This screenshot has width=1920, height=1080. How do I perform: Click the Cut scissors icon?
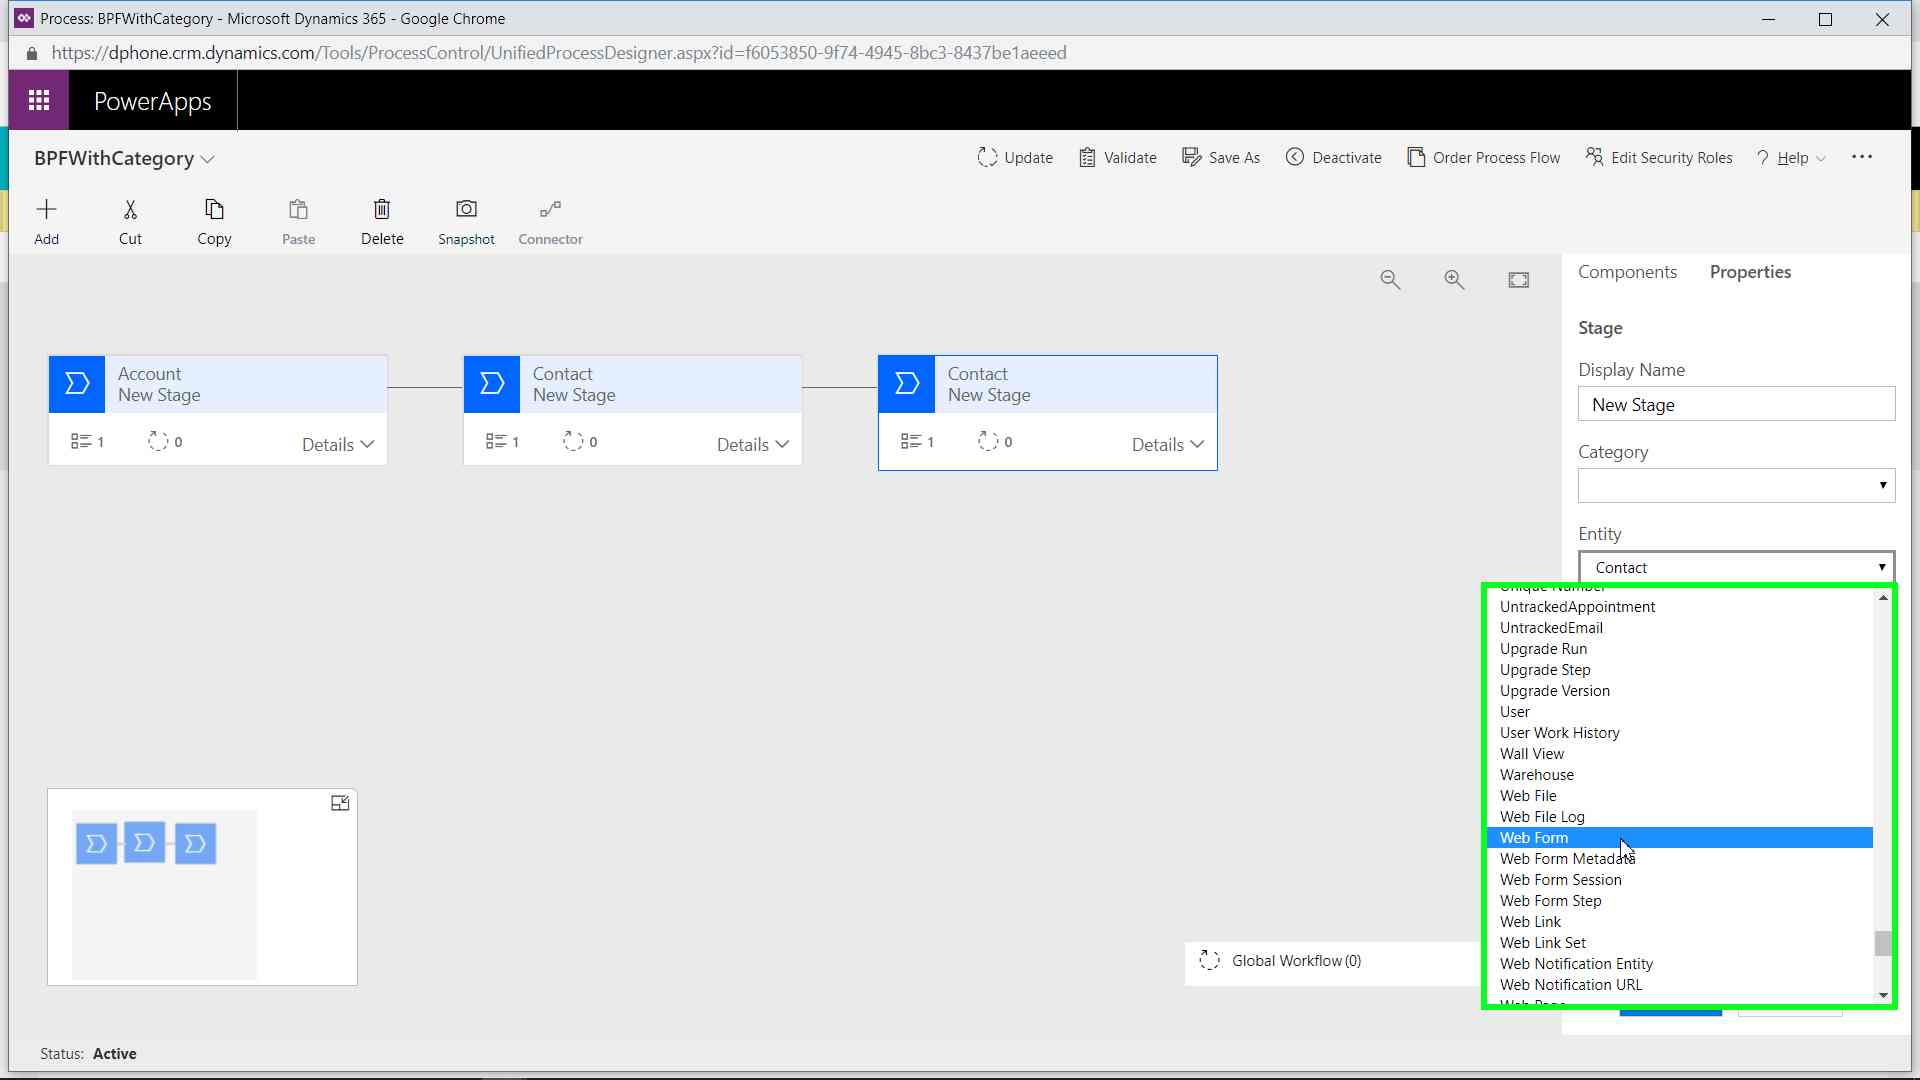click(x=130, y=210)
